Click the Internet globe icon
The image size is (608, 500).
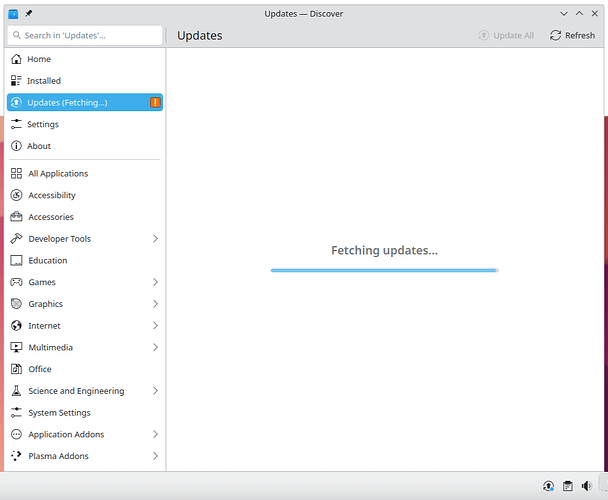[16, 325]
